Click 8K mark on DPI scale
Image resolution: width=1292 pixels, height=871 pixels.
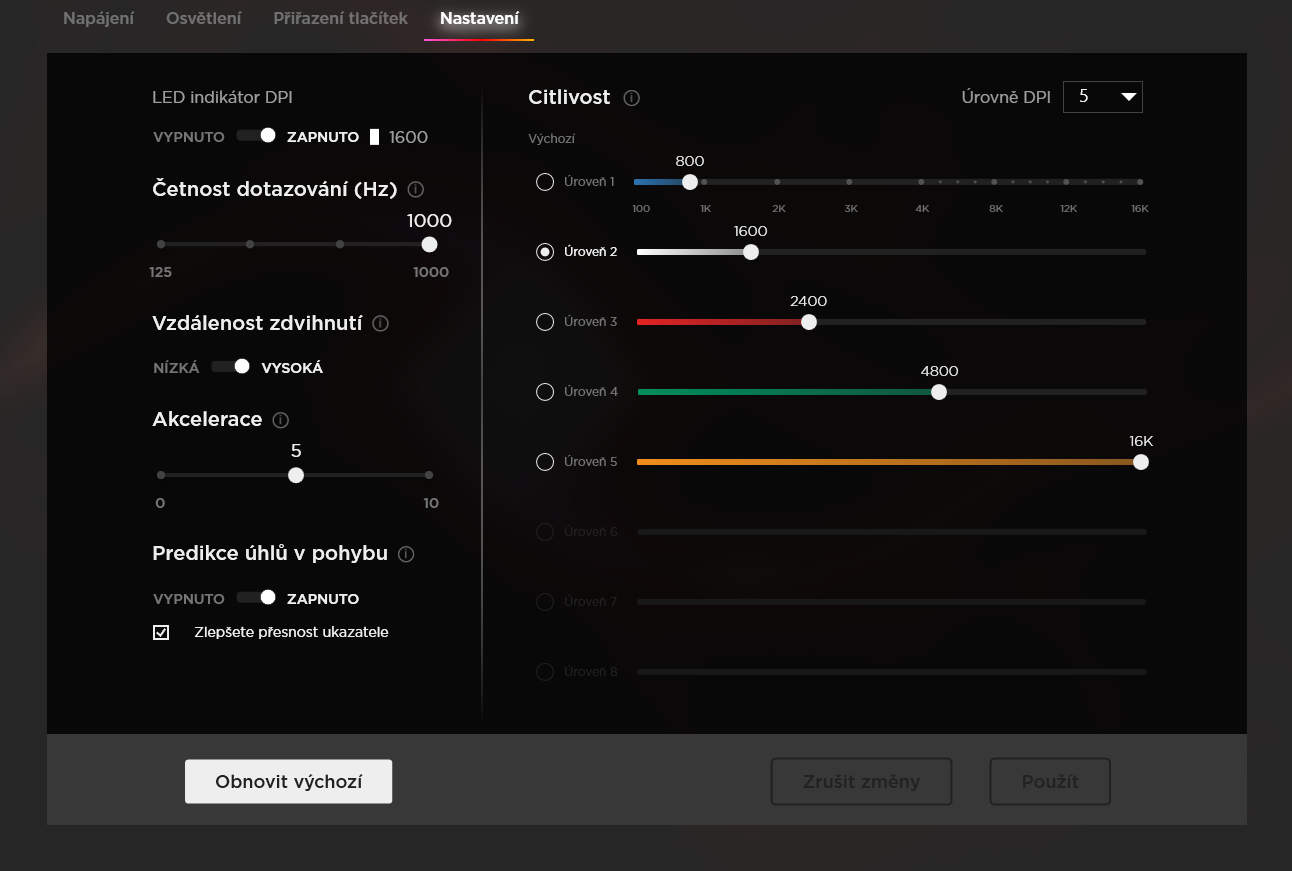[x=995, y=209]
